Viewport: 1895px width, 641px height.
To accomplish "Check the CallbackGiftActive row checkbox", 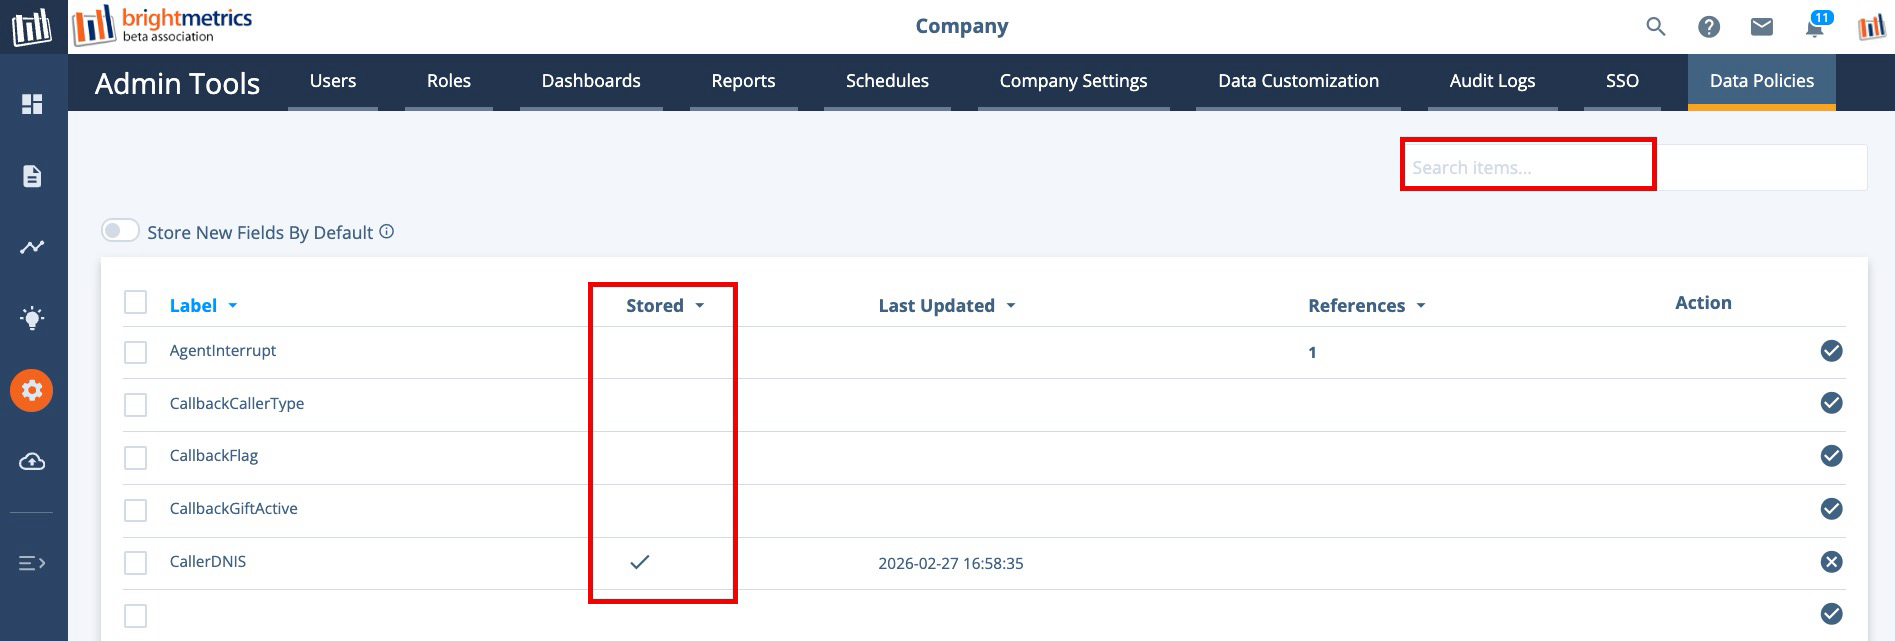I will 136,510.
